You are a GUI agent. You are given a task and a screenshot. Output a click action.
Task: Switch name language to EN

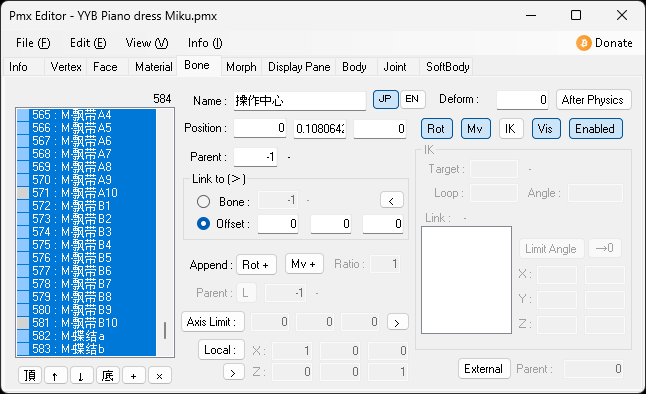point(412,99)
